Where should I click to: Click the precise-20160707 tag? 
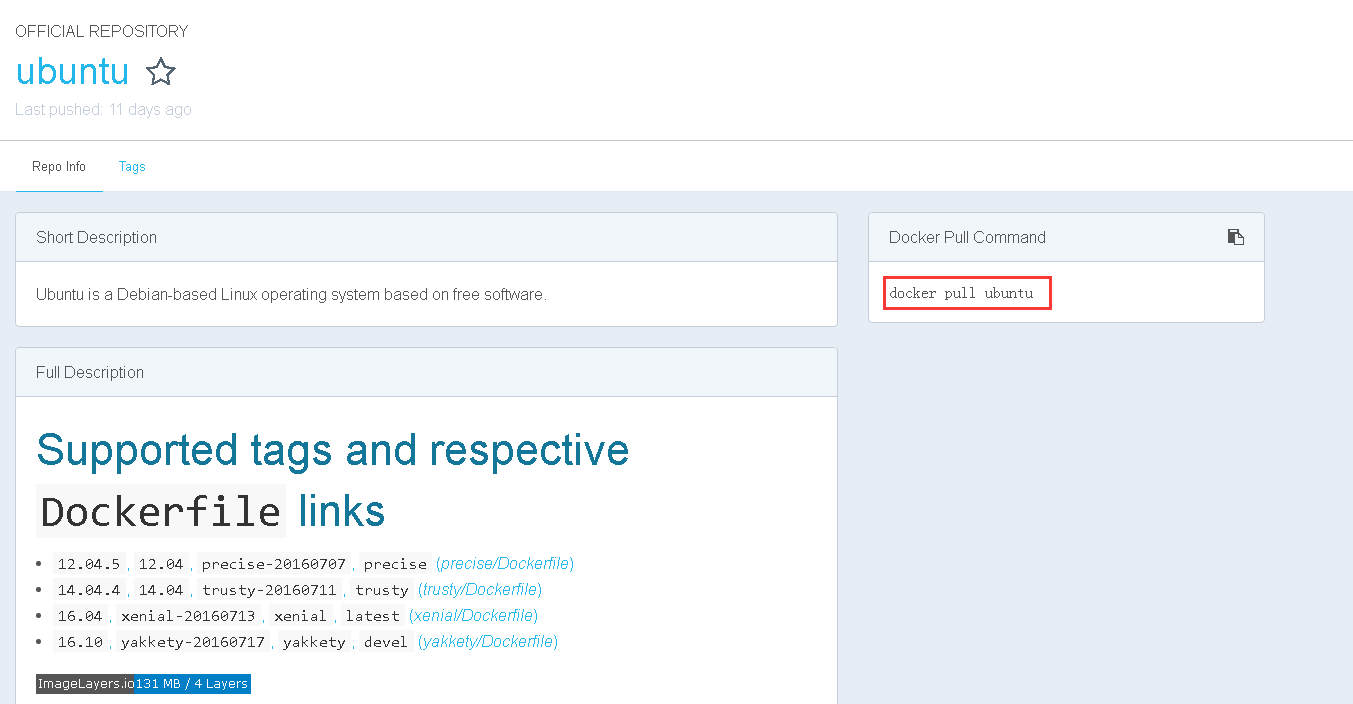pyautogui.click(x=273, y=564)
